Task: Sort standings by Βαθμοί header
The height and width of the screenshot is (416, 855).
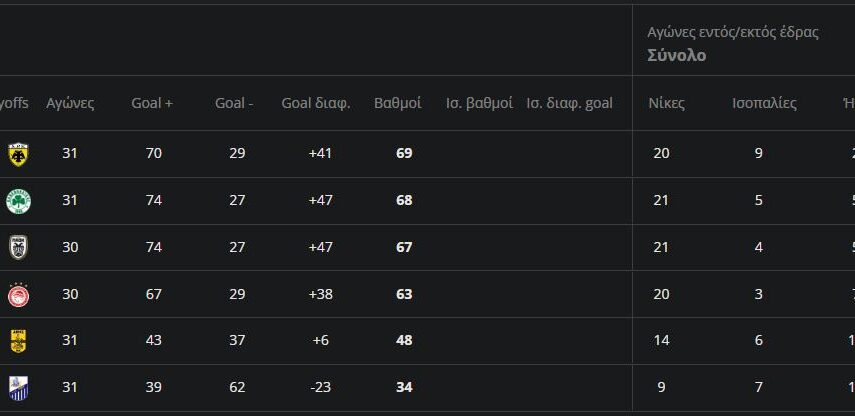Action: tap(398, 103)
